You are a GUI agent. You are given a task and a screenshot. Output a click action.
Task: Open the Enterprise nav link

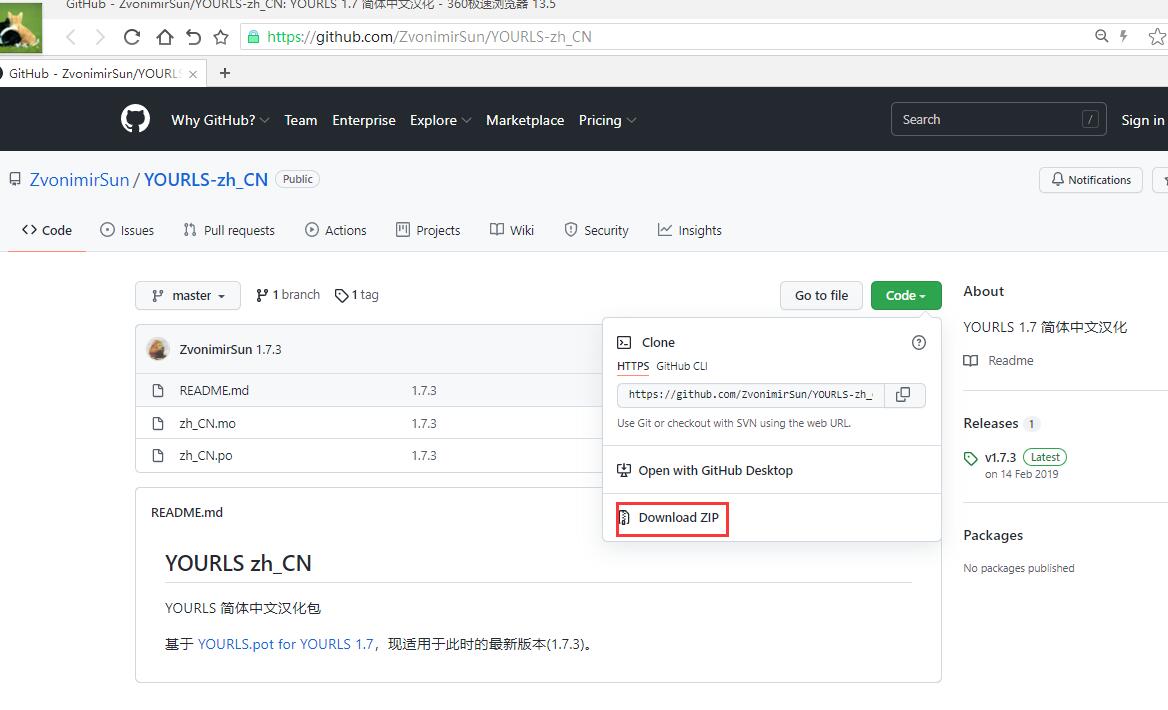coord(364,120)
